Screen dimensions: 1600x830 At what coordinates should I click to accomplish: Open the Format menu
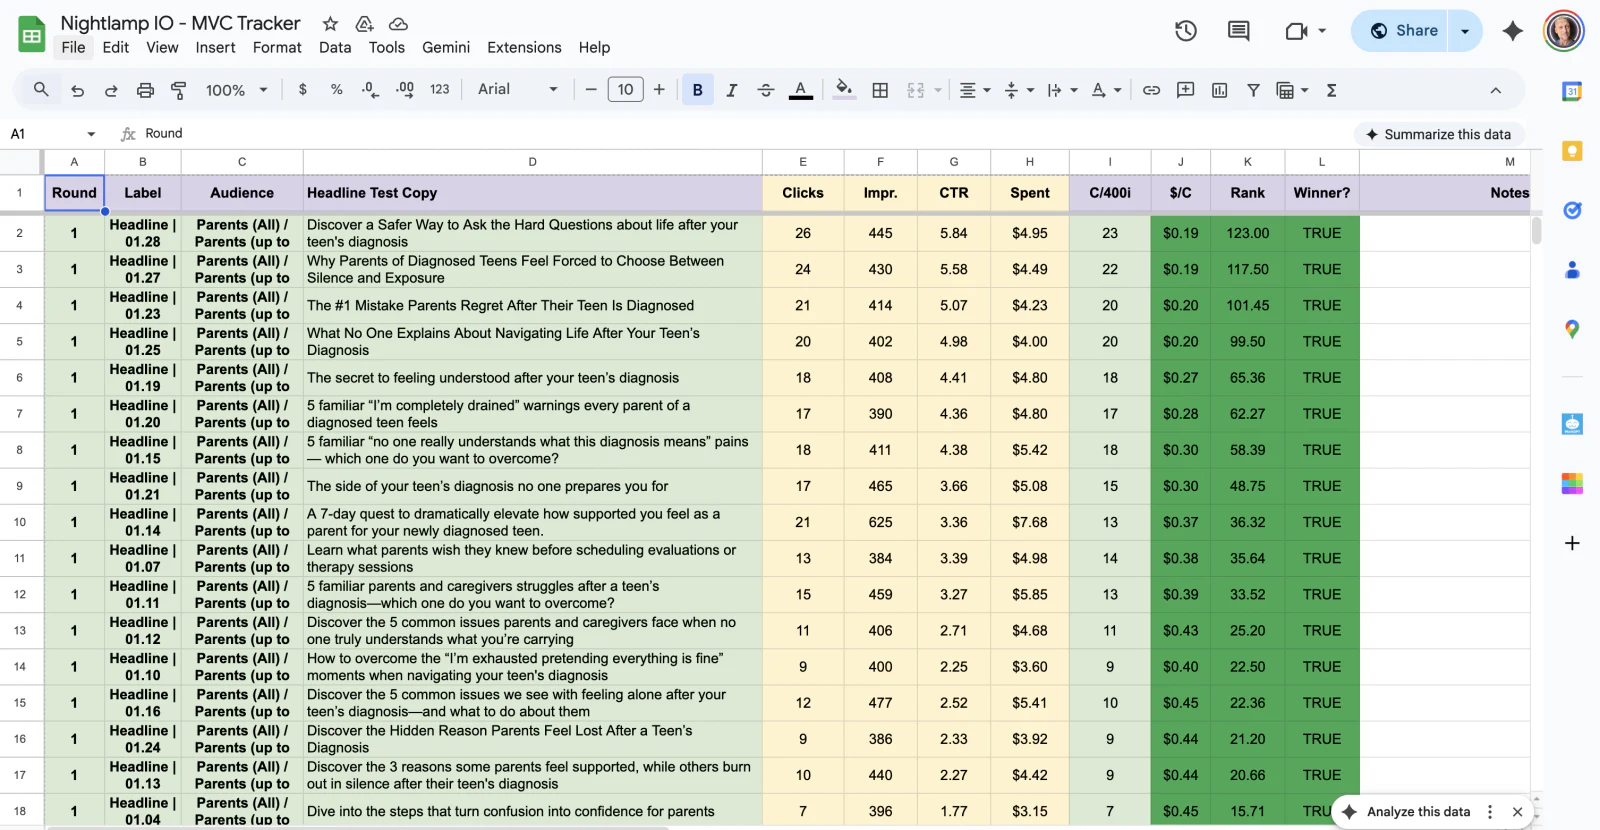[x=277, y=47]
